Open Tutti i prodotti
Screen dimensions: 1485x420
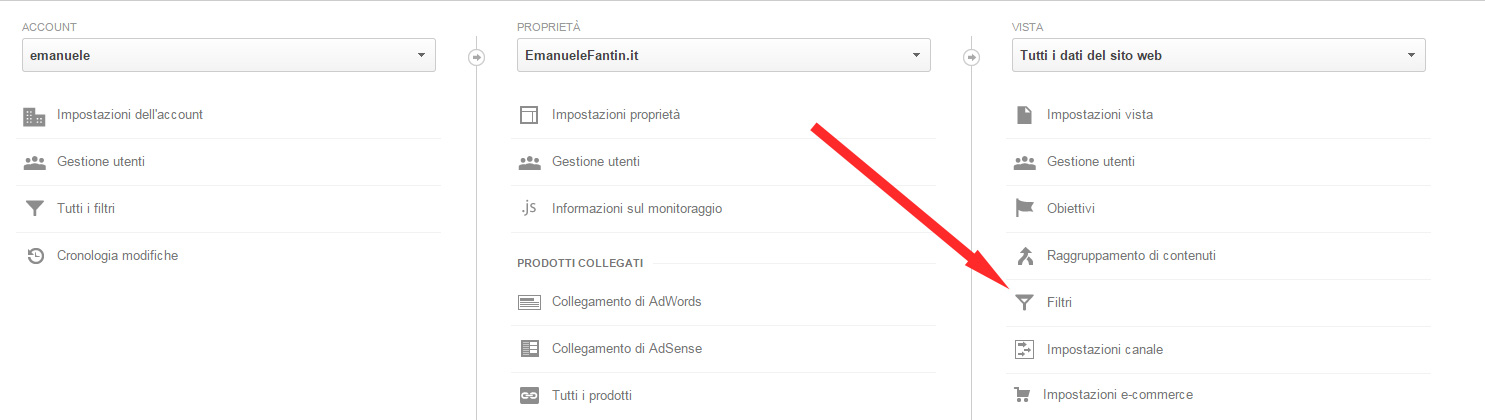coord(592,396)
